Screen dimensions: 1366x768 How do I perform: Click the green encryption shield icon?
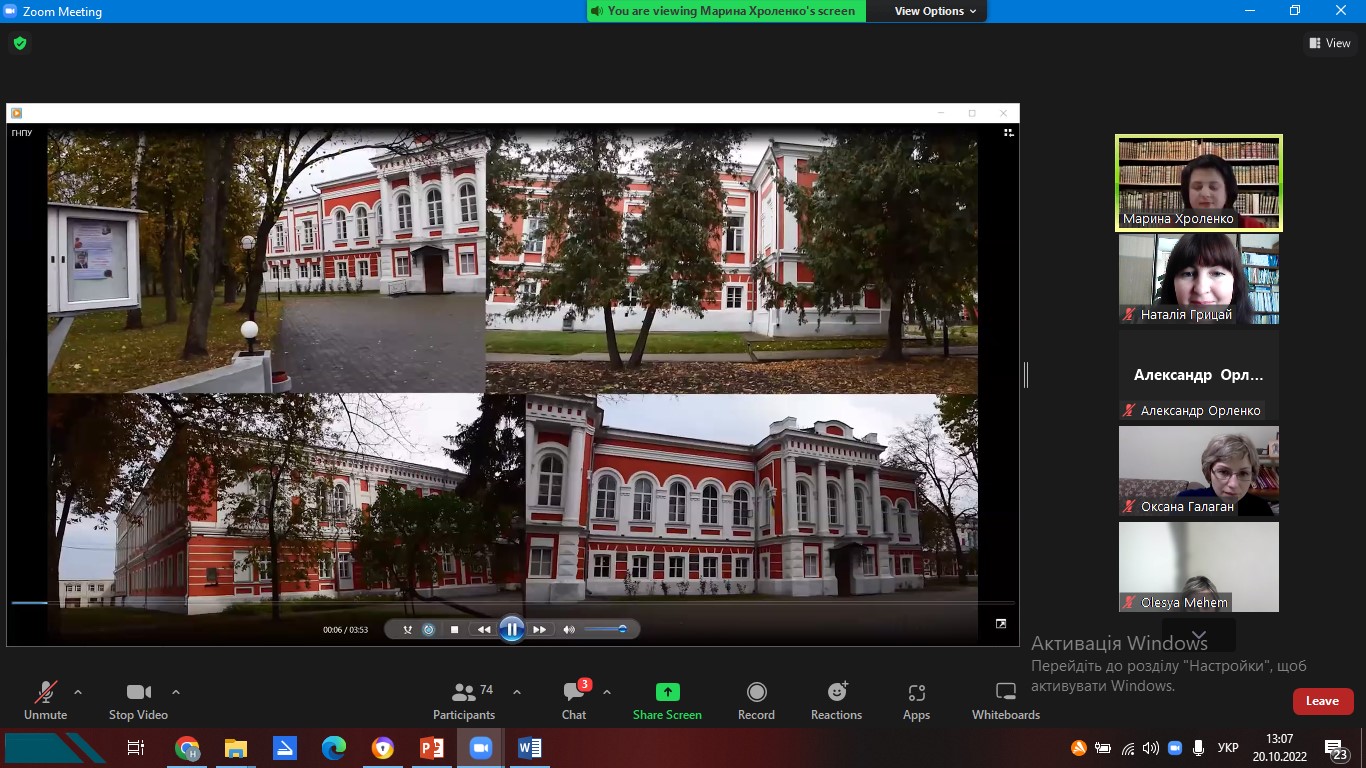pos(20,43)
